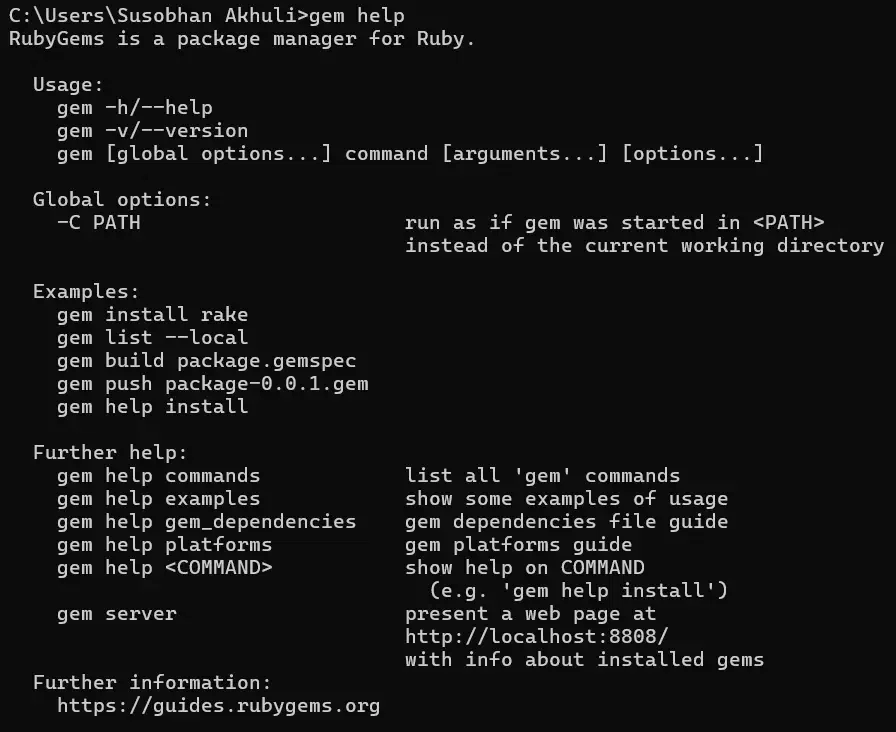
Task: Click the 'gem help examples' text
Action: (x=158, y=499)
